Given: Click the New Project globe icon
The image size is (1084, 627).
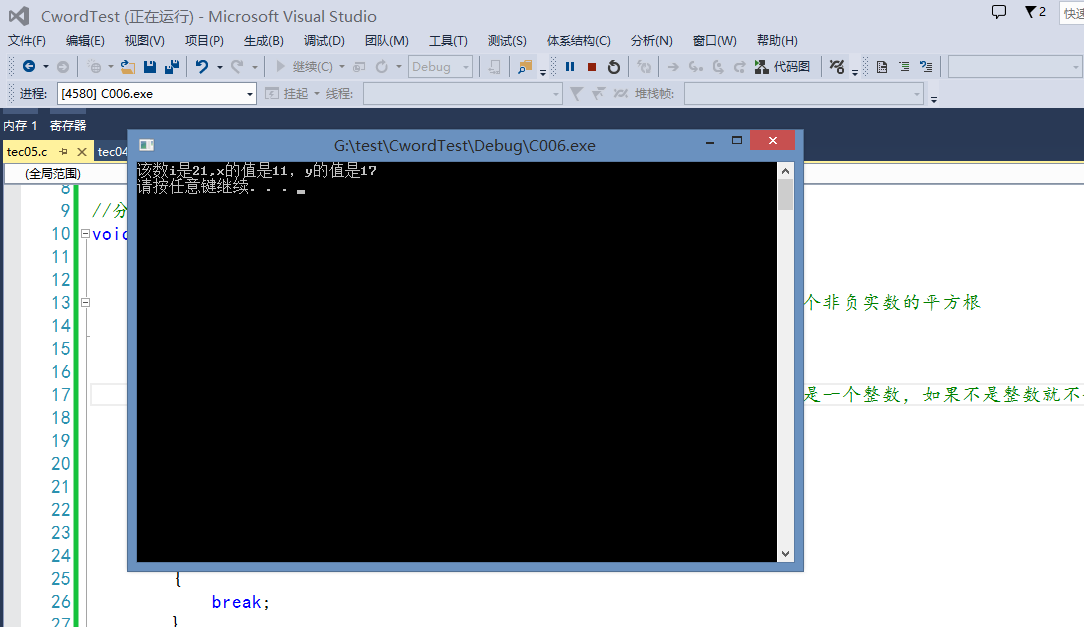Looking at the screenshot, I should pos(95,66).
